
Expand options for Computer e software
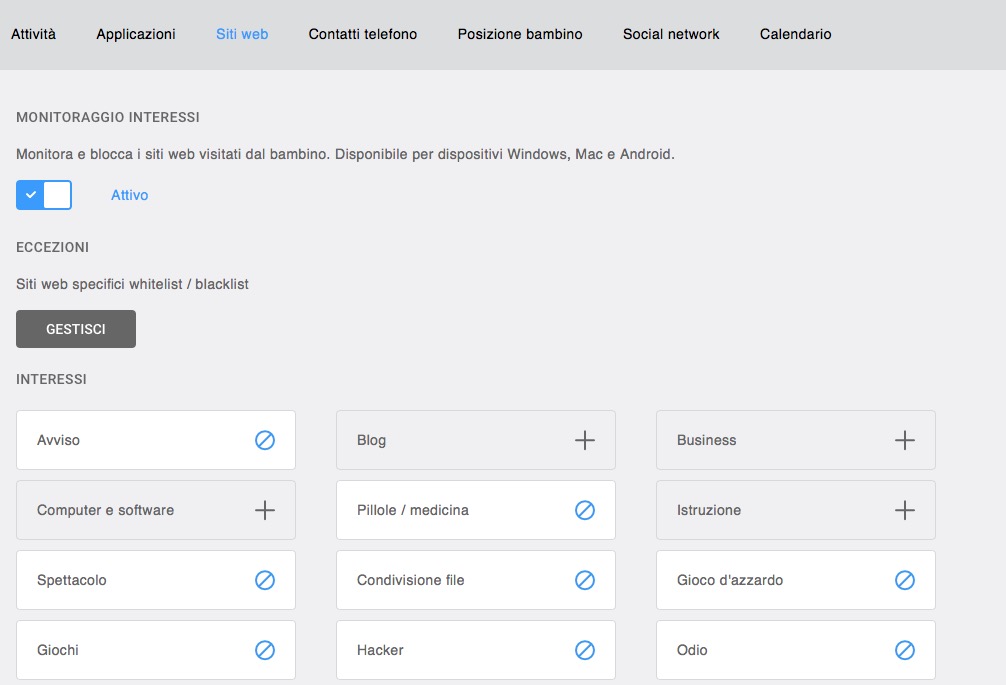click(265, 510)
